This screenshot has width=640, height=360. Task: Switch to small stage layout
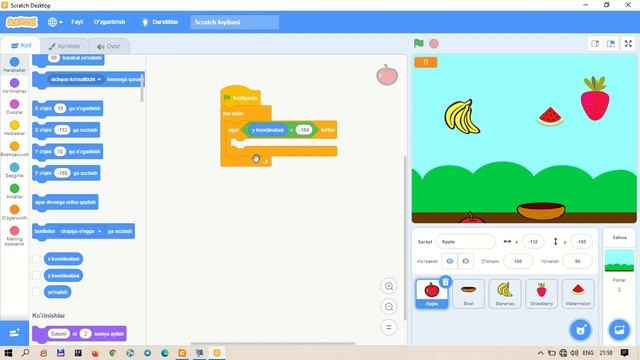(595, 44)
